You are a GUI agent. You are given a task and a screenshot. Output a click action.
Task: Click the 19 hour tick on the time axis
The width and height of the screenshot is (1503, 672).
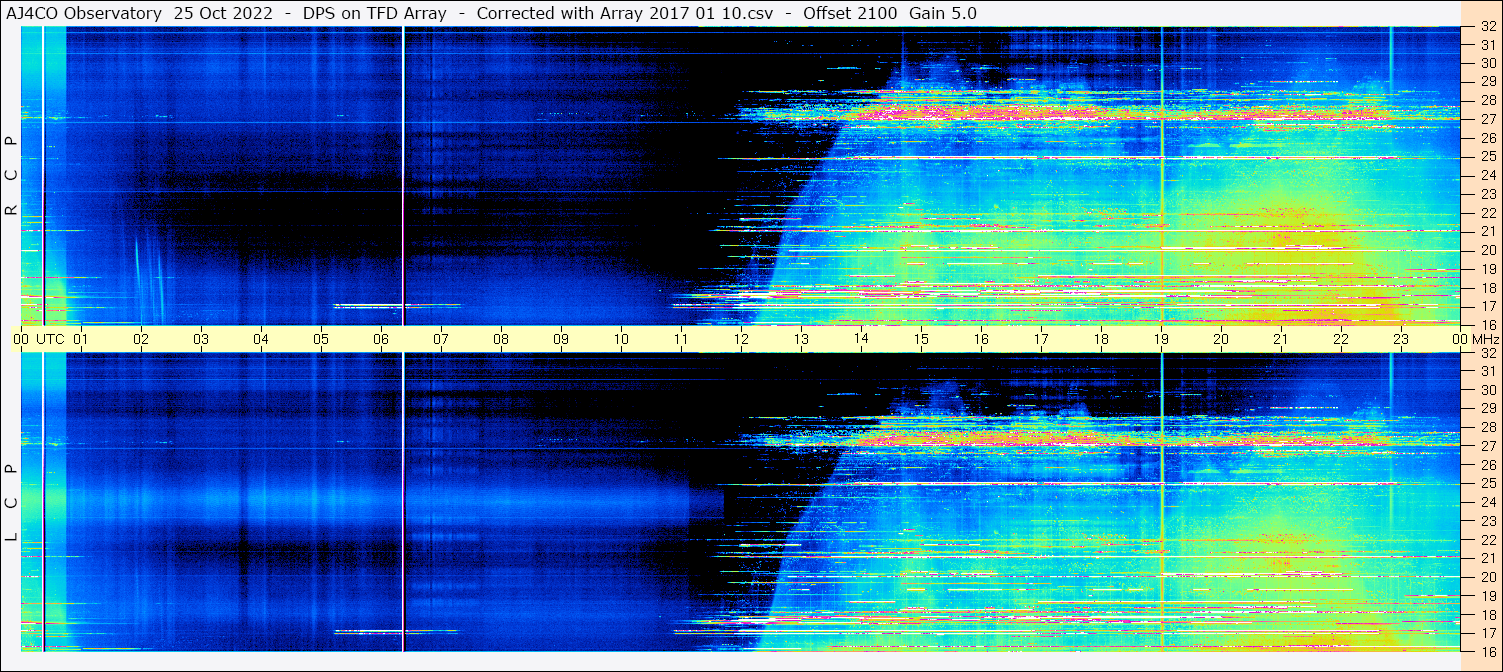tap(1161, 339)
